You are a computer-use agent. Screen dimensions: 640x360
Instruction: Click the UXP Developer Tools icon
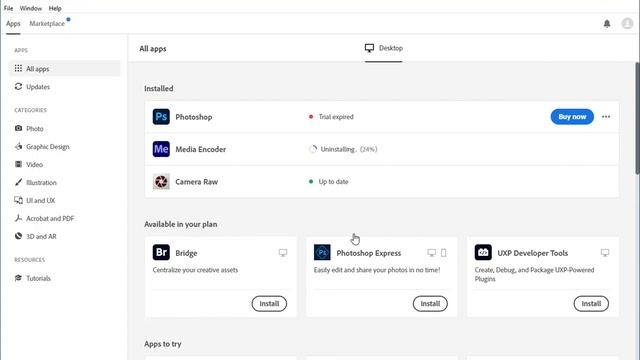tap(483, 252)
